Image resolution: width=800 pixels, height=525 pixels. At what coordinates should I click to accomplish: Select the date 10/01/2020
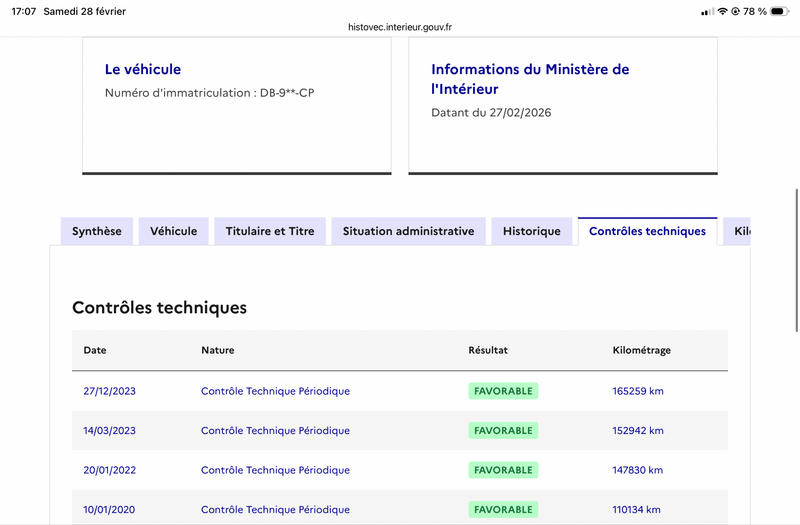(109, 509)
